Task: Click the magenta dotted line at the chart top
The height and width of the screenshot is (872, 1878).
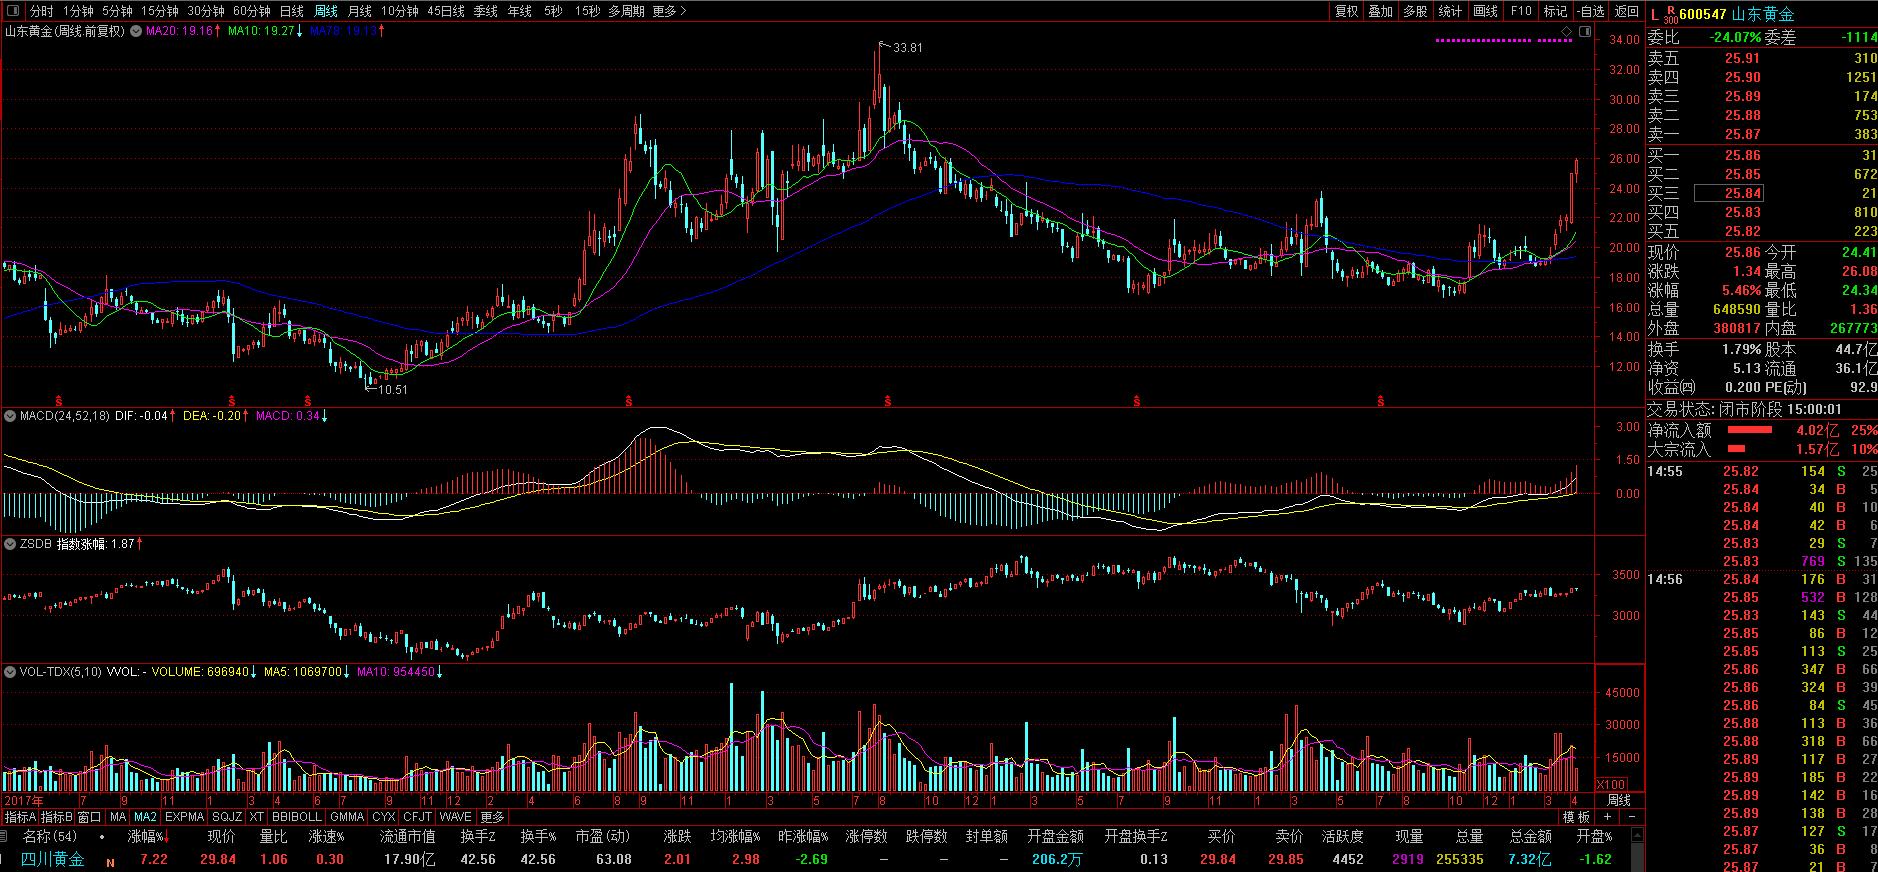Action: point(1500,40)
